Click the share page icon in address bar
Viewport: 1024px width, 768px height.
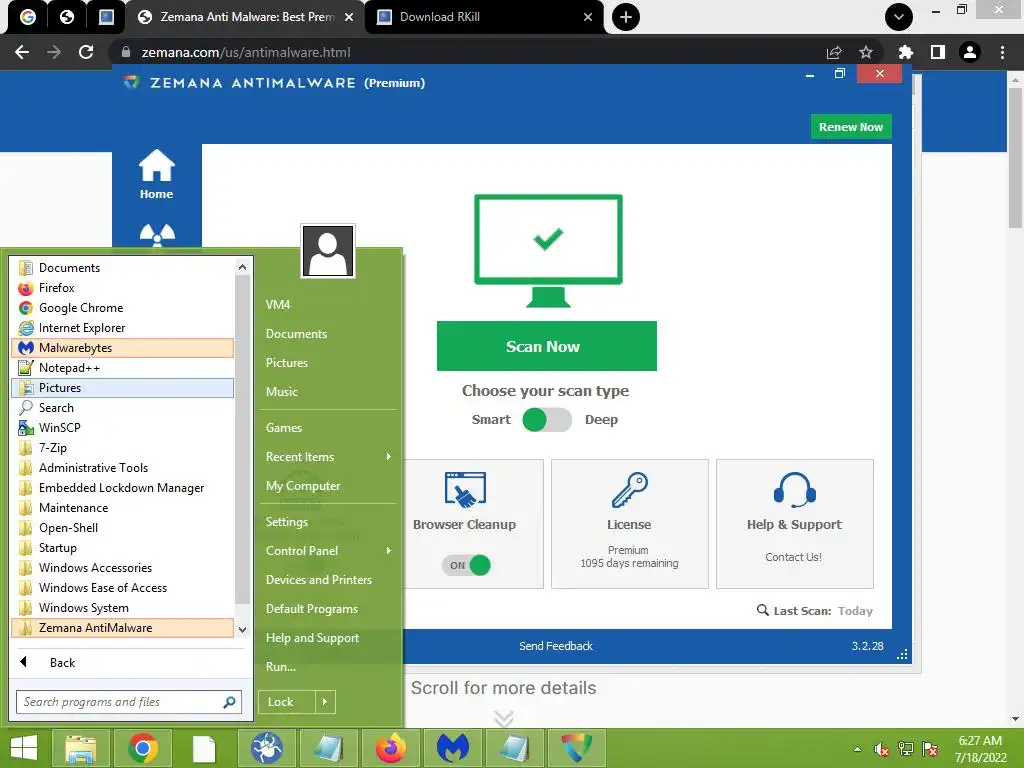click(x=834, y=52)
